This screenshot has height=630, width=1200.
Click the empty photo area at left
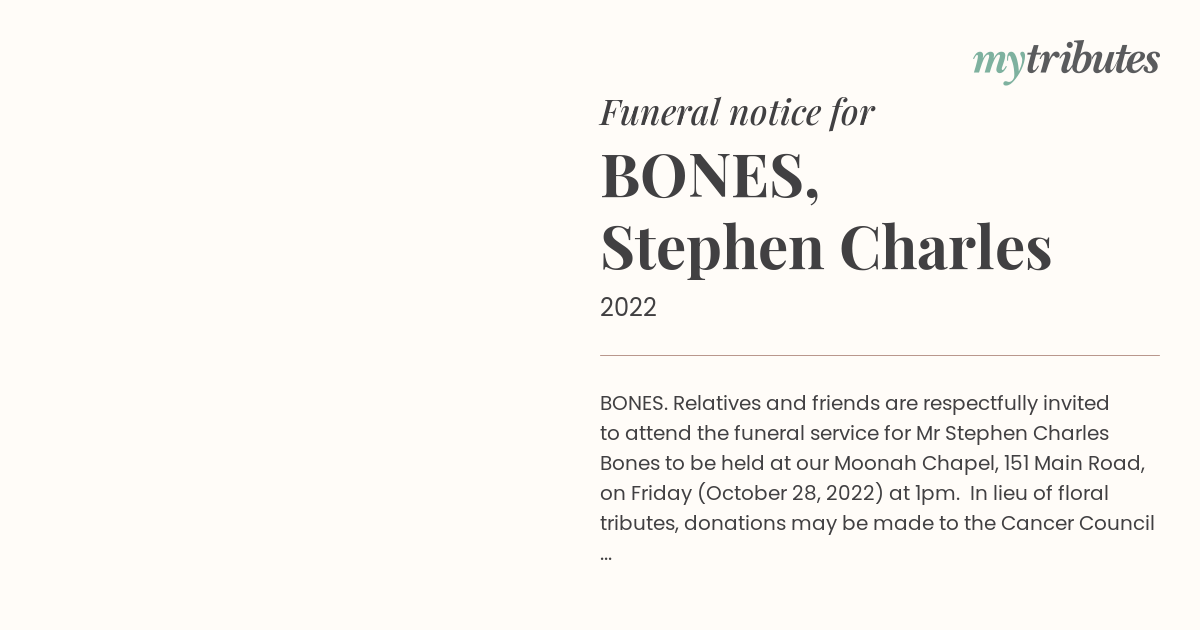tap(290, 315)
